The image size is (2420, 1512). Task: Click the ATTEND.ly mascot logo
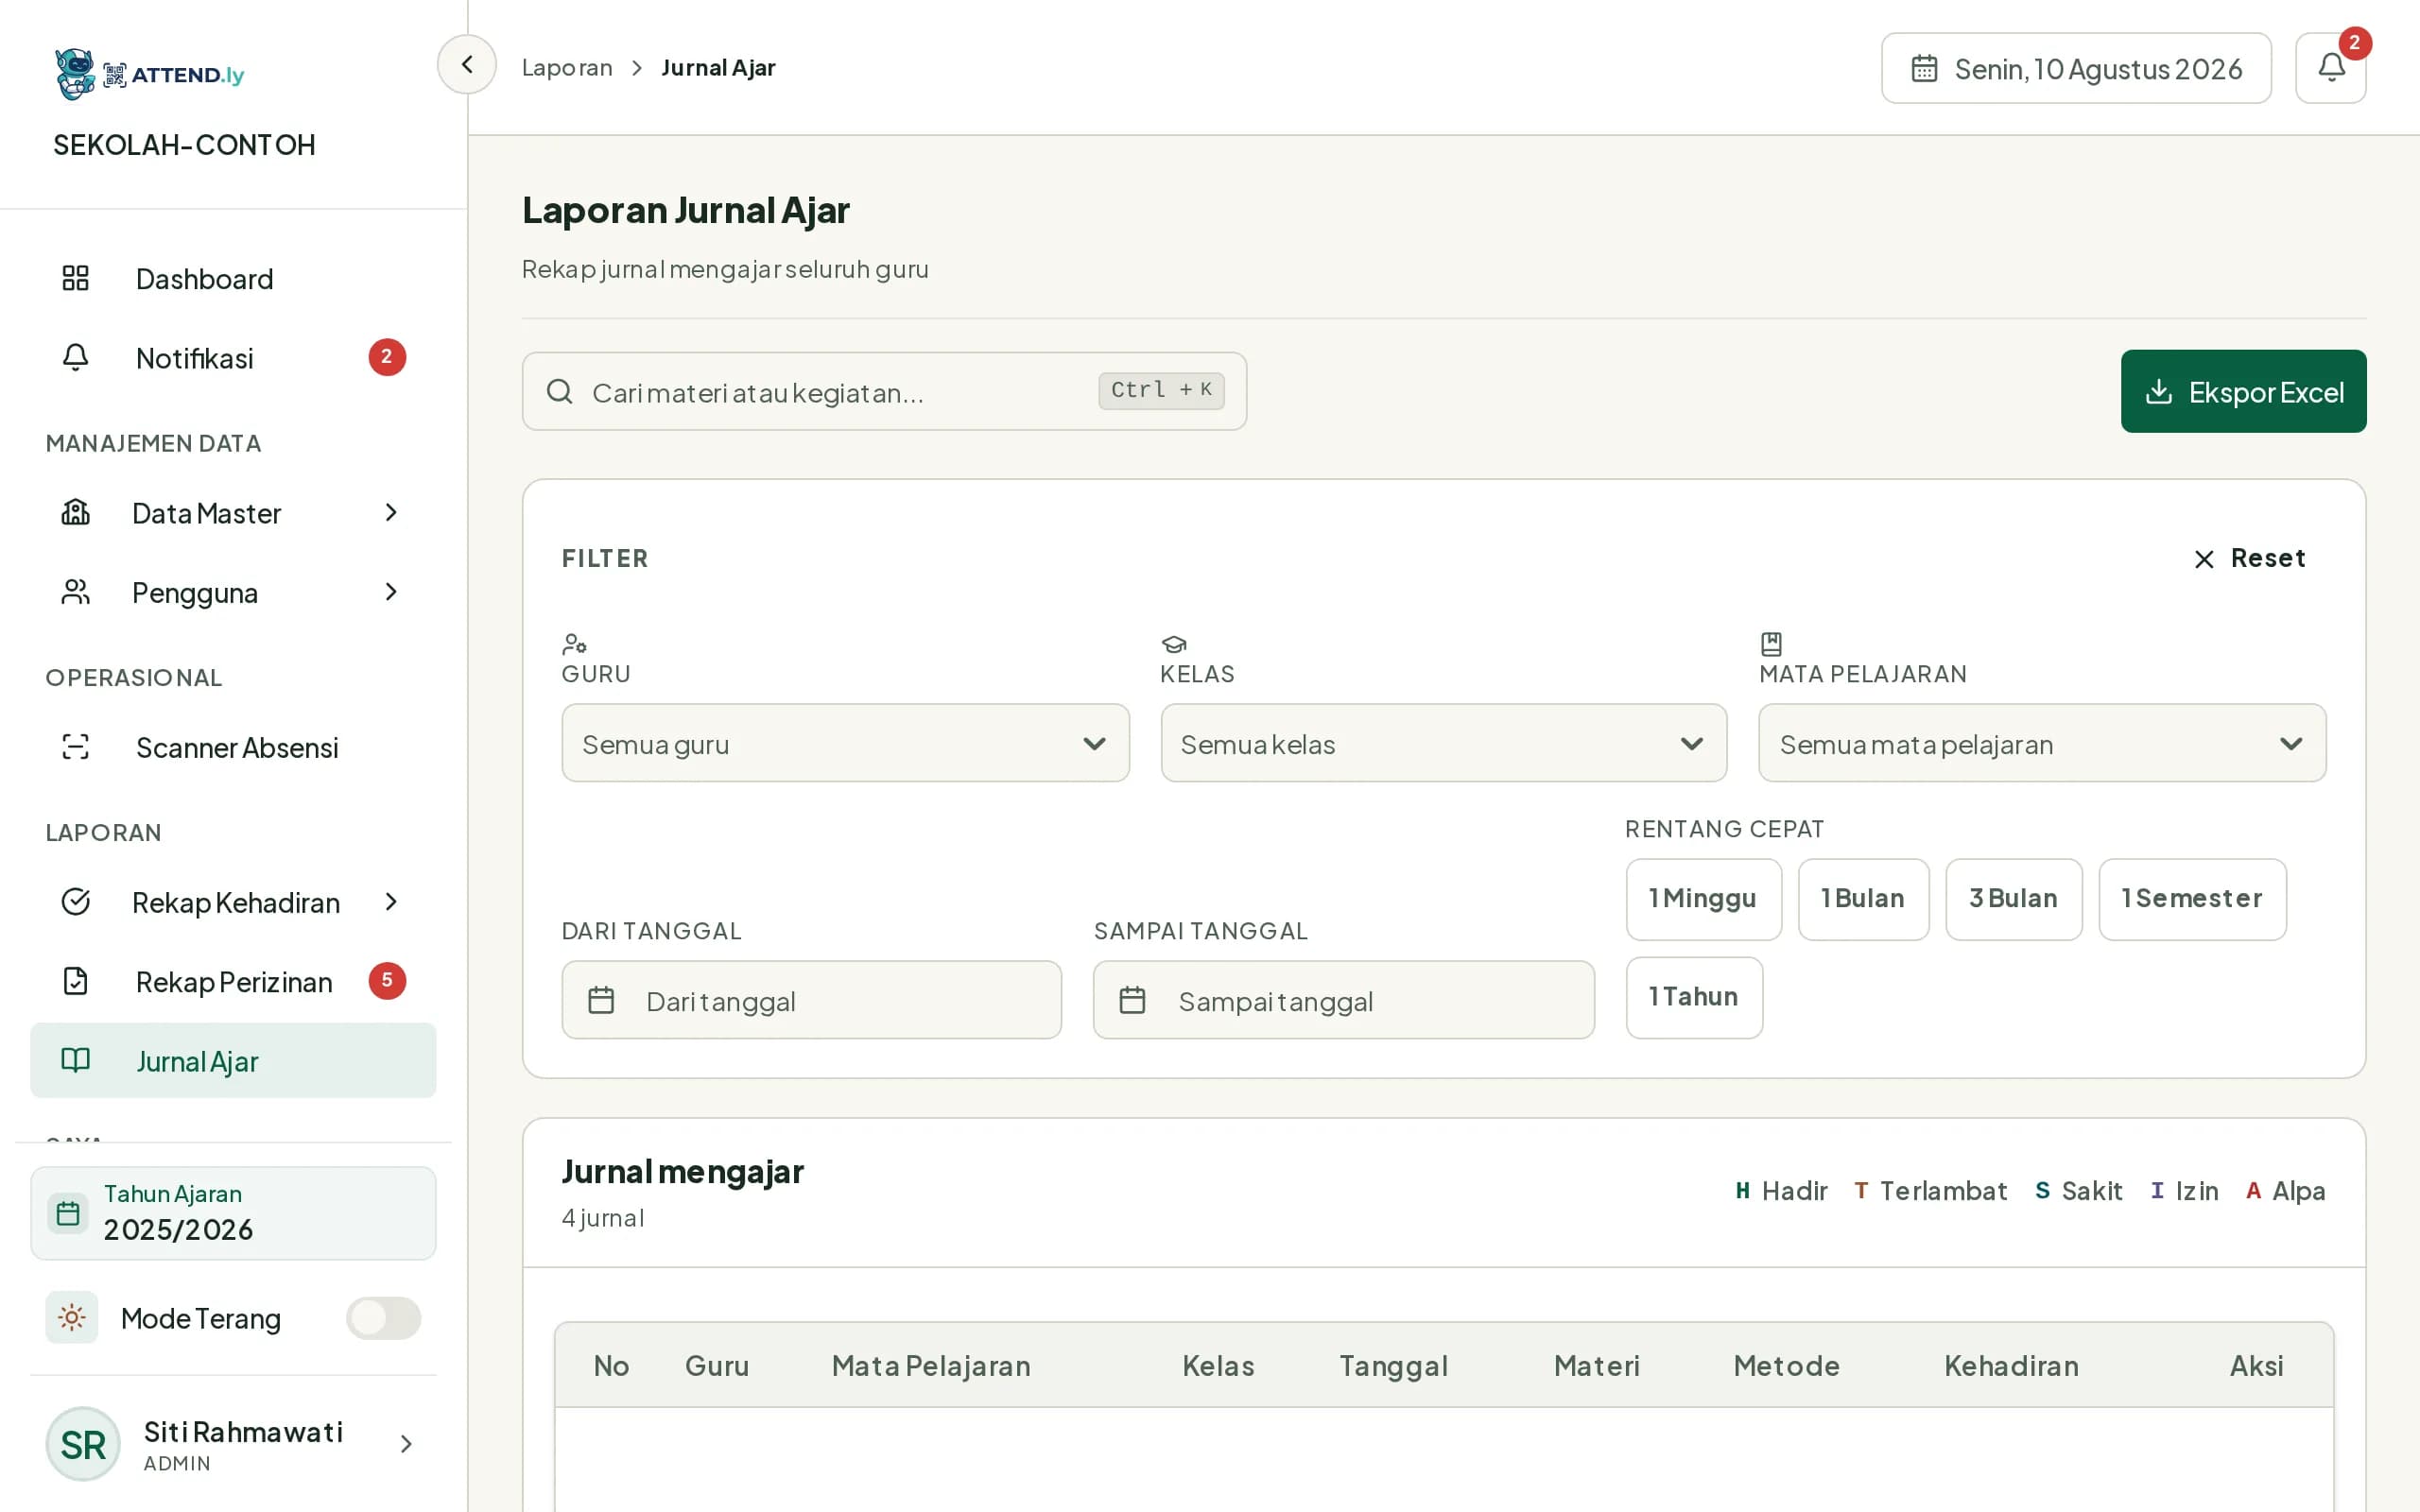coord(75,74)
